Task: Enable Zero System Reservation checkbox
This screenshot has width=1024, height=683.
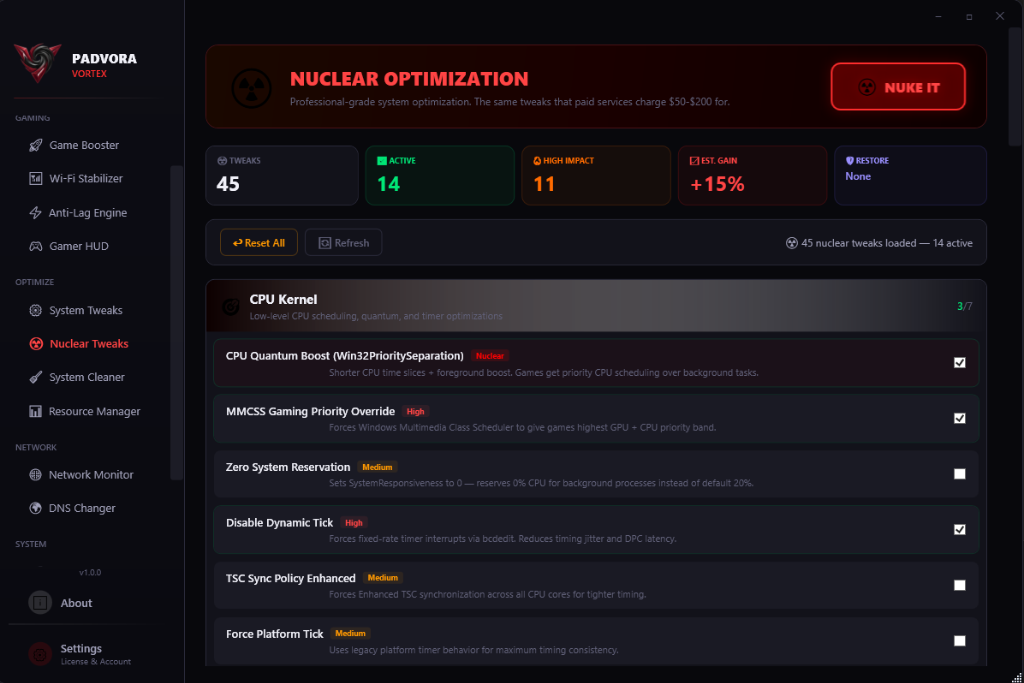Action: [x=959, y=474]
